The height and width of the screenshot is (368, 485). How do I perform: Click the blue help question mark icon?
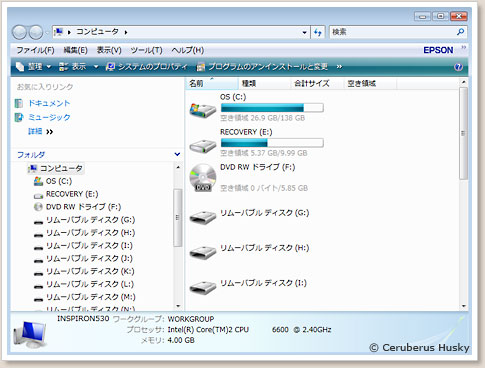click(458, 67)
